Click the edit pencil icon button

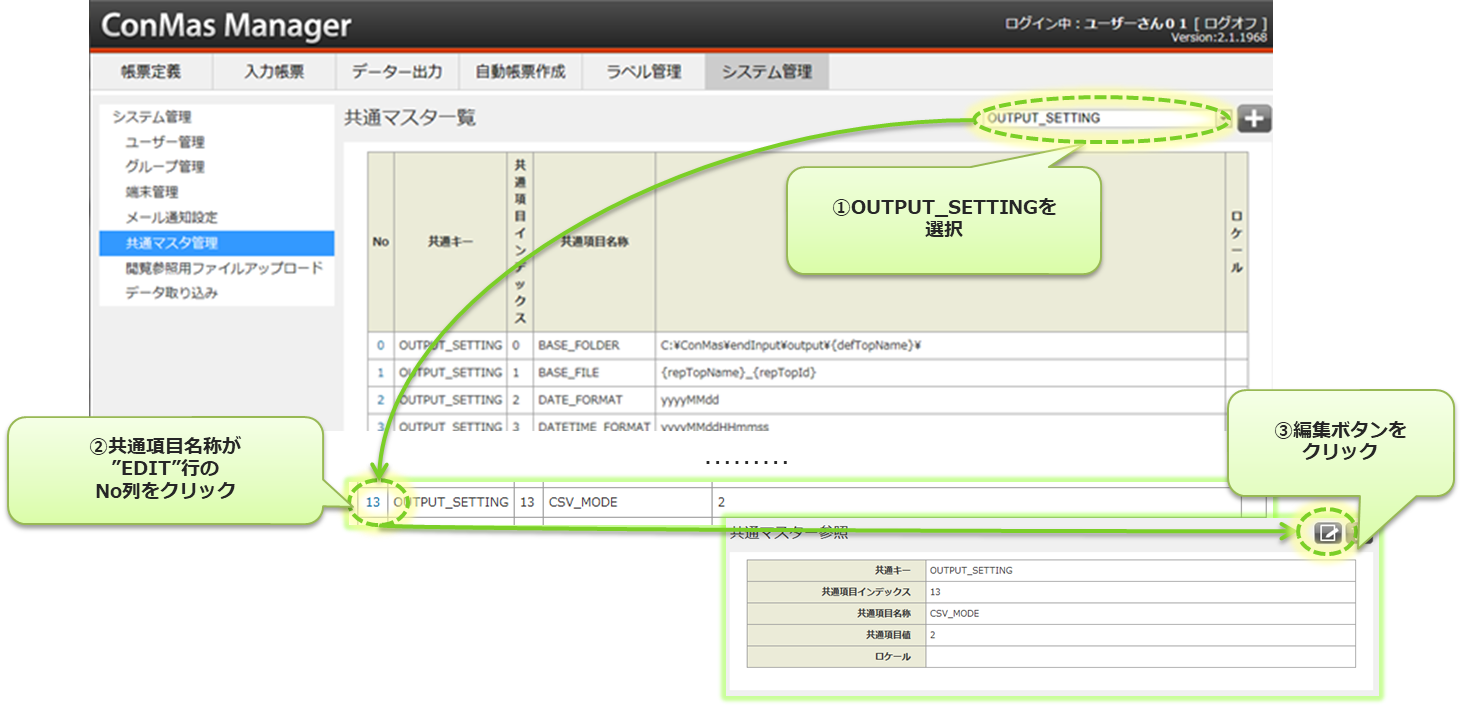point(1327,533)
